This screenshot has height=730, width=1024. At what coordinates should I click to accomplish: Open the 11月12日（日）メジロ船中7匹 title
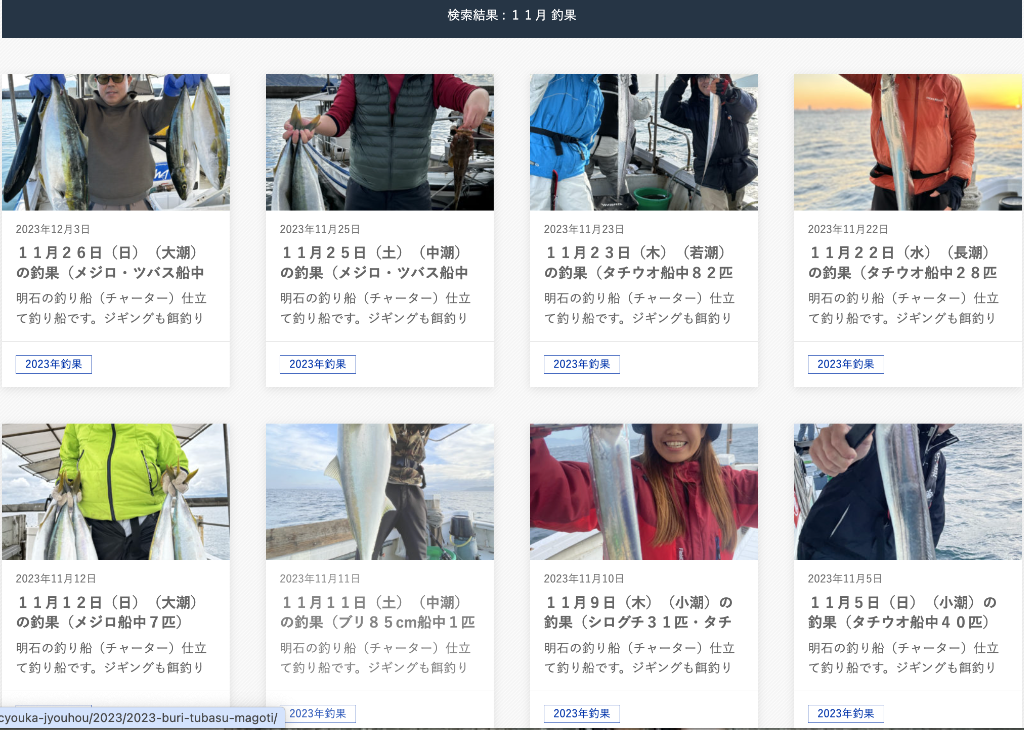point(110,612)
